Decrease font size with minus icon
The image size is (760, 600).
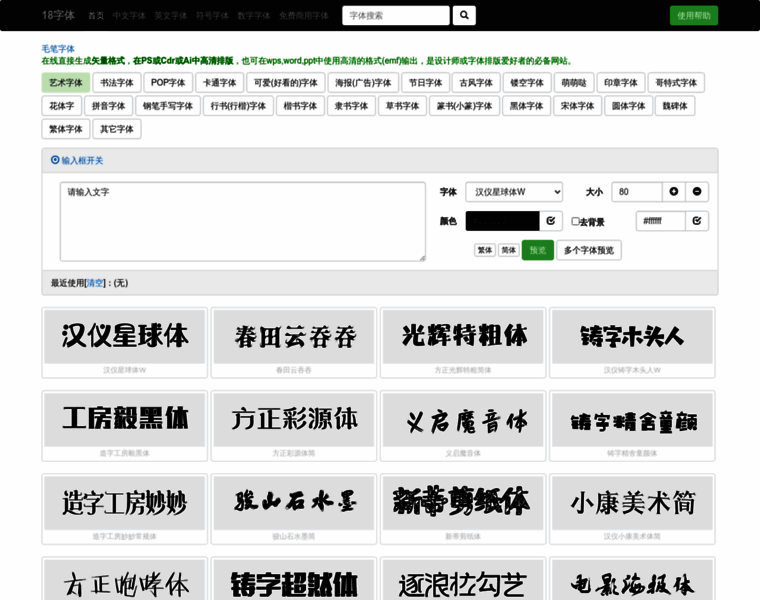click(697, 192)
